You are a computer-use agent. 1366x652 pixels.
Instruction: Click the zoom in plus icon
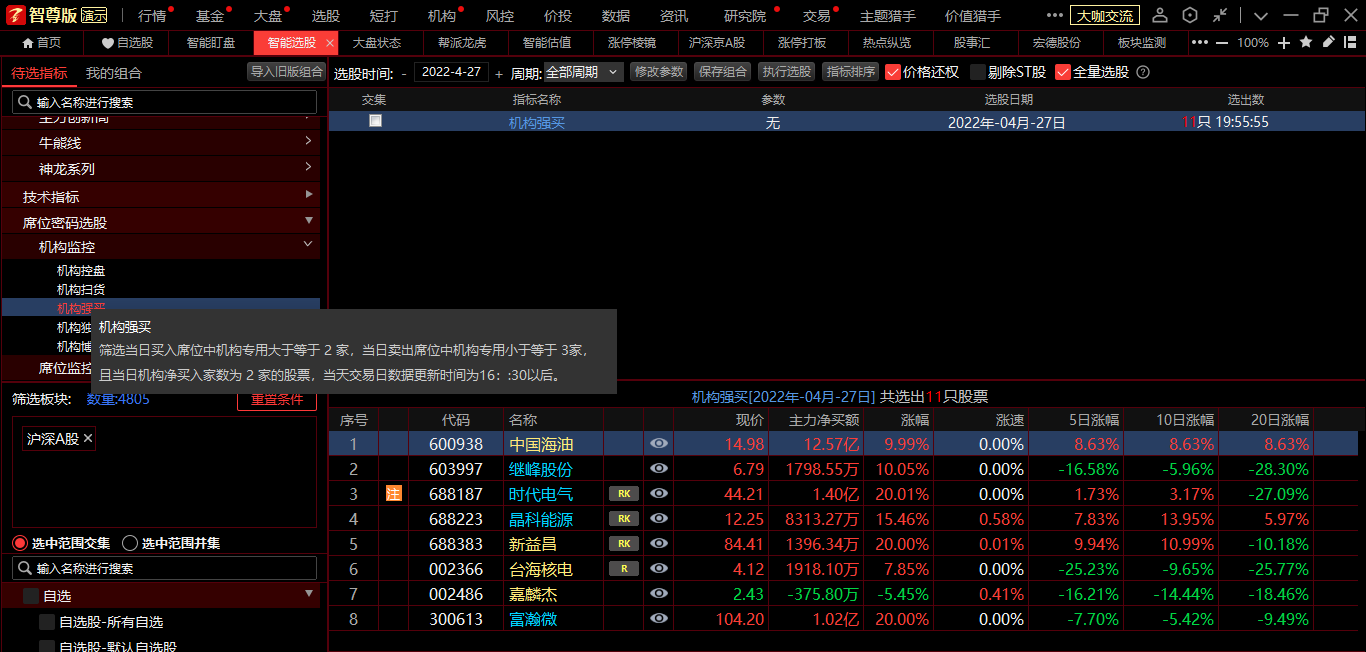click(1284, 42)
